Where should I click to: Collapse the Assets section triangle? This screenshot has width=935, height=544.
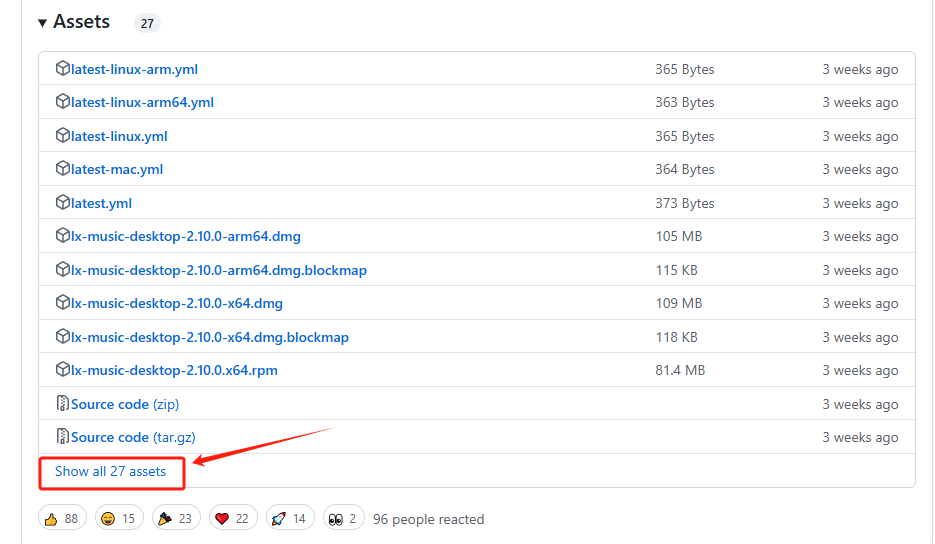(43, 23)
